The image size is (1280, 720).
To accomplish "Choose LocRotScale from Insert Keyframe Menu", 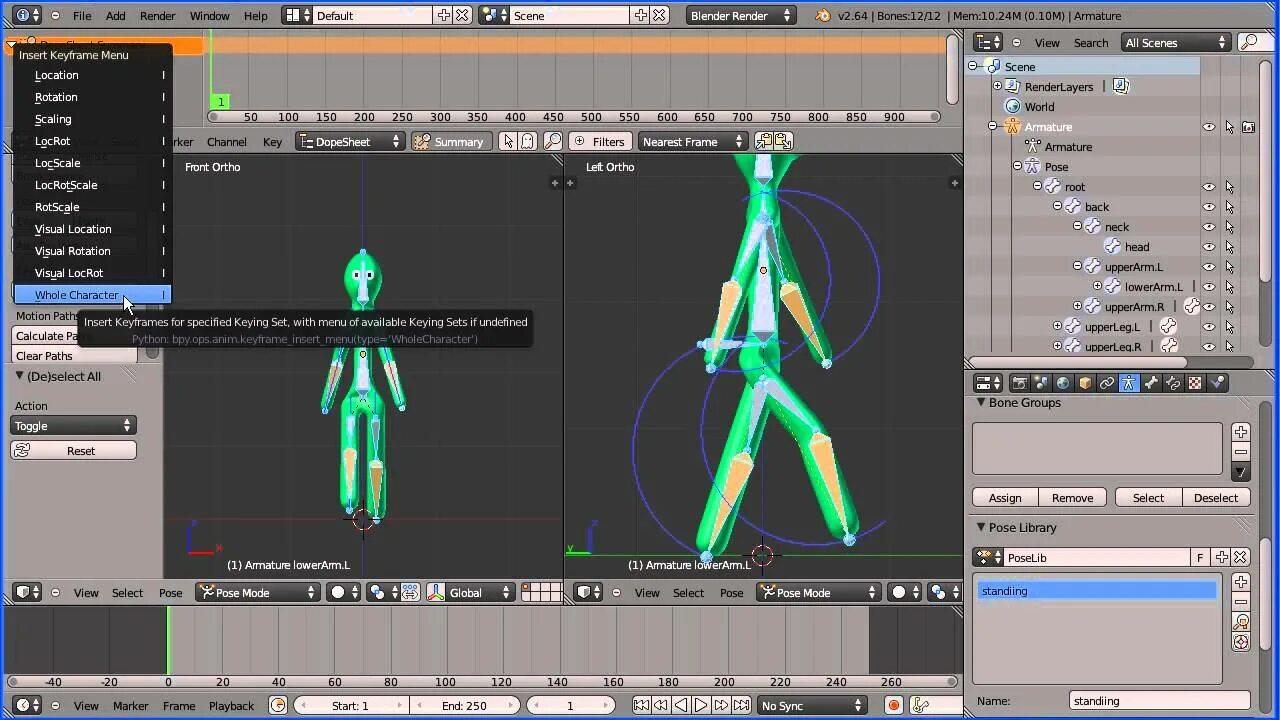I will [x=92, y=185].
